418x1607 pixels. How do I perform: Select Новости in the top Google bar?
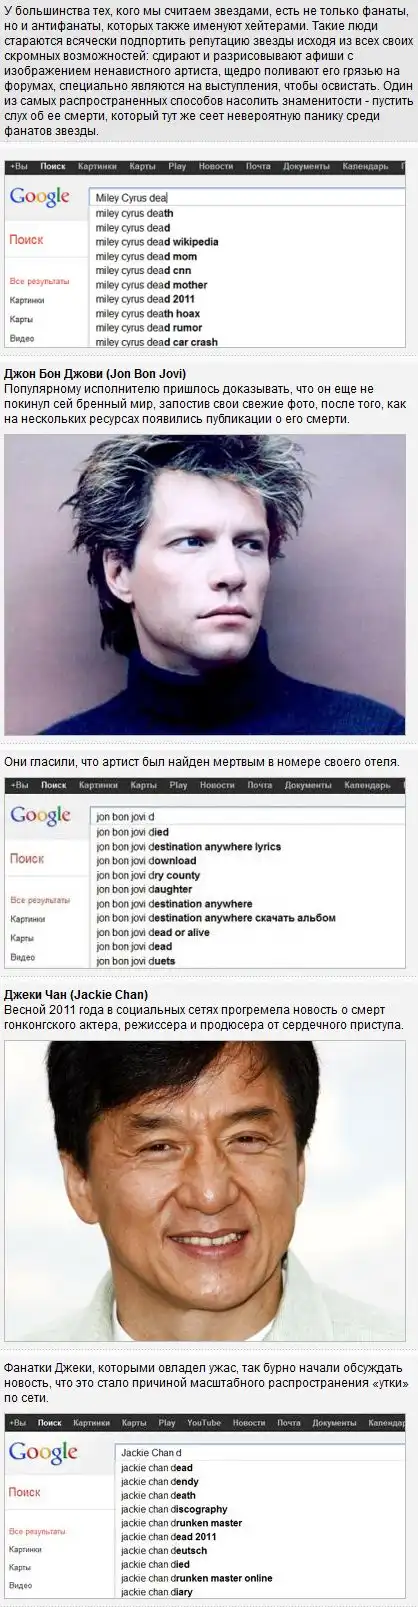(216, 167)
